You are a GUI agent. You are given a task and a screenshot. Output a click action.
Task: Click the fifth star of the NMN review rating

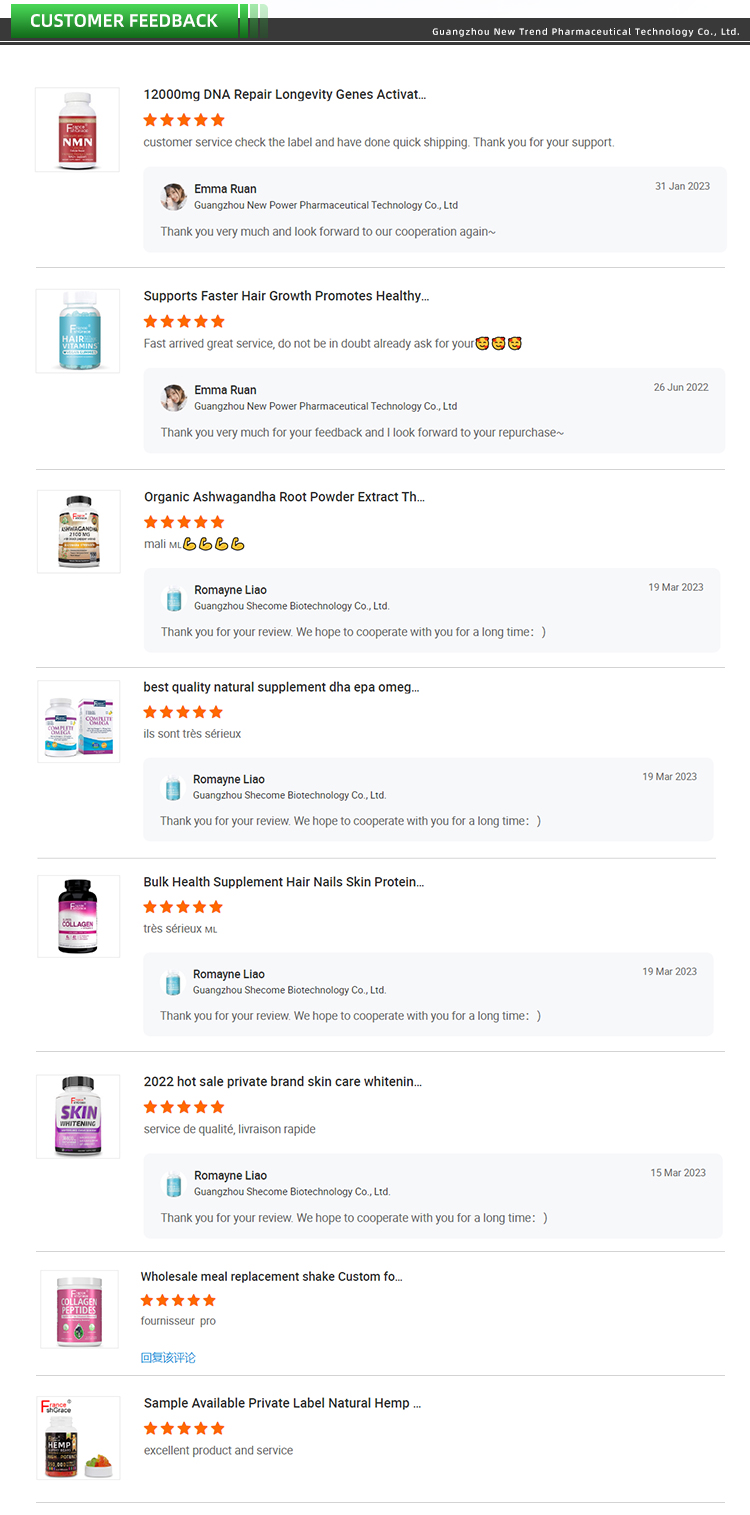pos(218,119)
